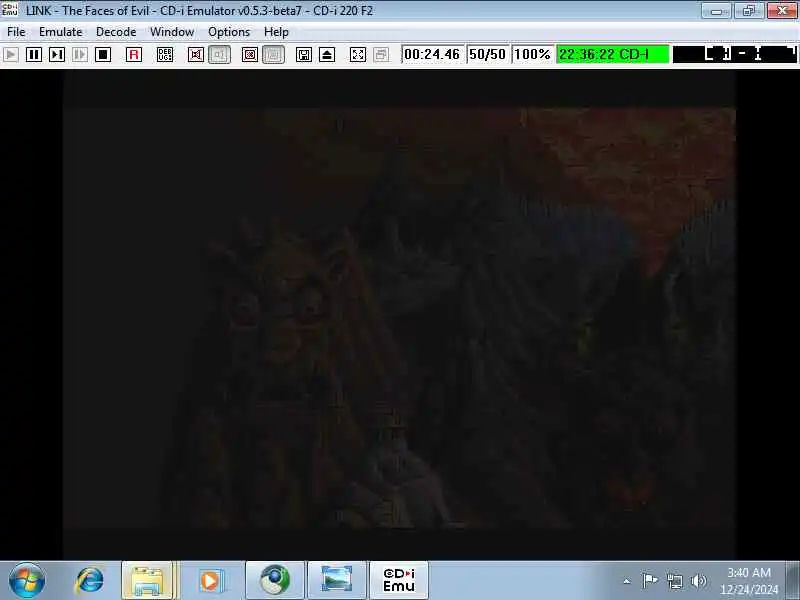Viewport: 800px width, 600px height.
Task: Toggle the pressed gray screen icon
Action: point(273,55)
